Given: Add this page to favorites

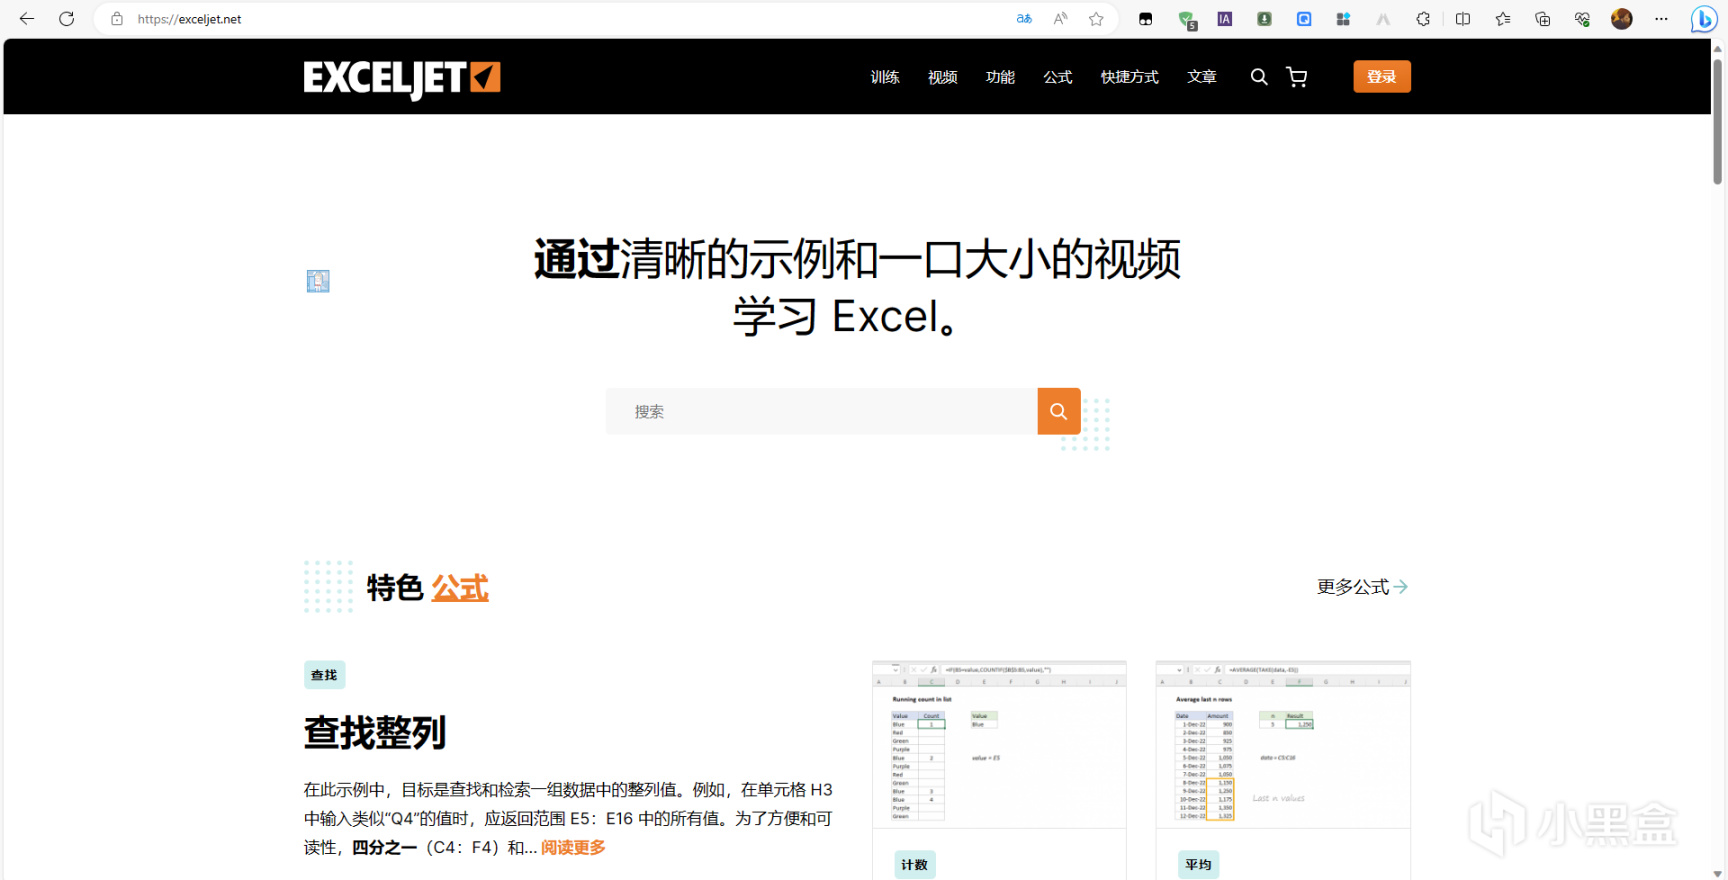Looking at the screenshot, I should (x=1096, y=19).
